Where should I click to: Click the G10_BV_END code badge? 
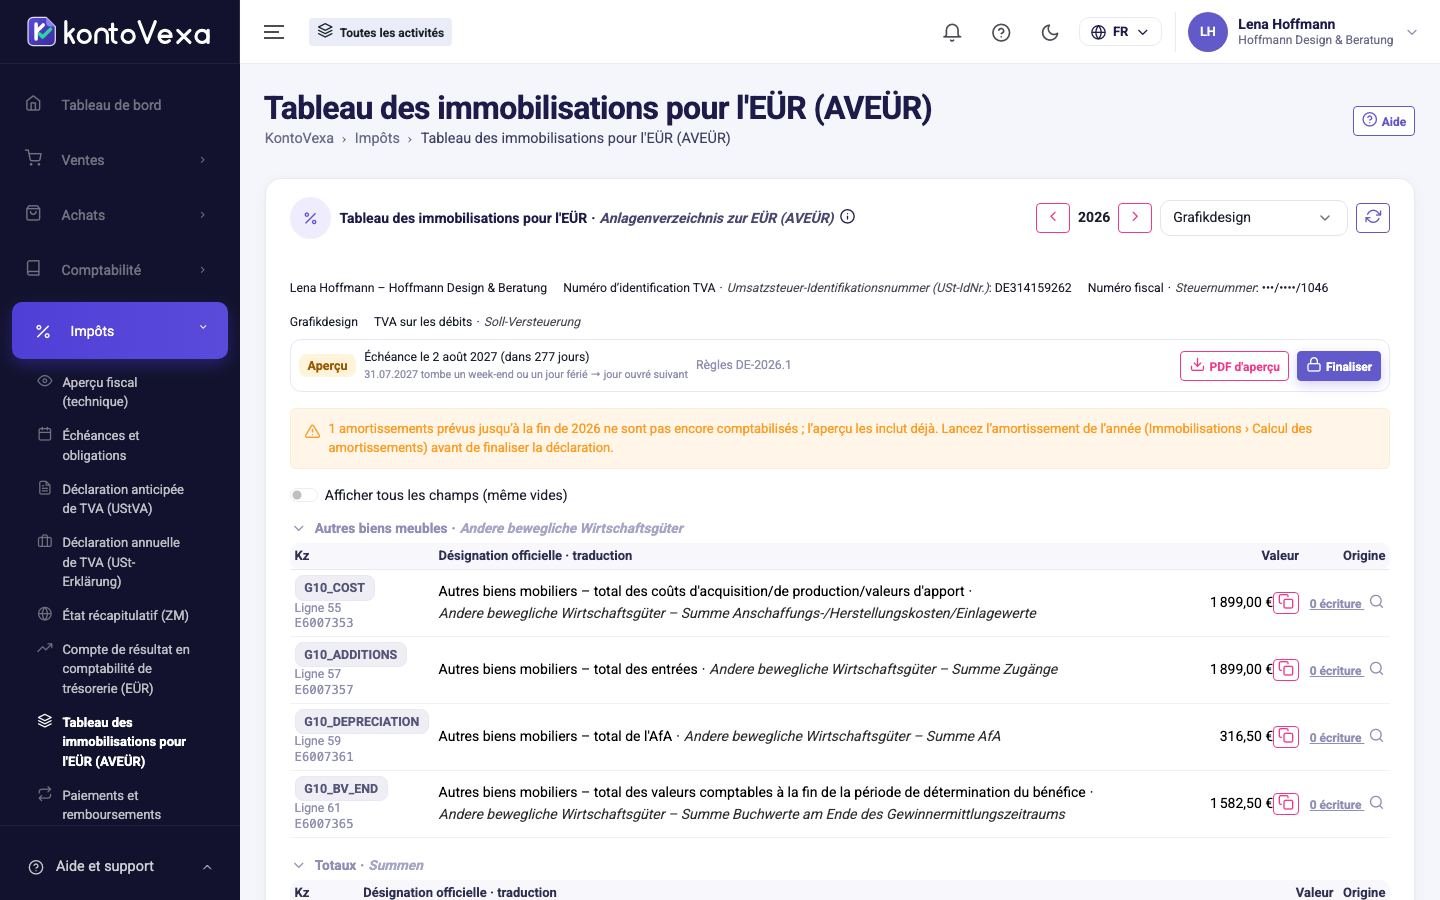pyautogui.click(x=341, y=789)
